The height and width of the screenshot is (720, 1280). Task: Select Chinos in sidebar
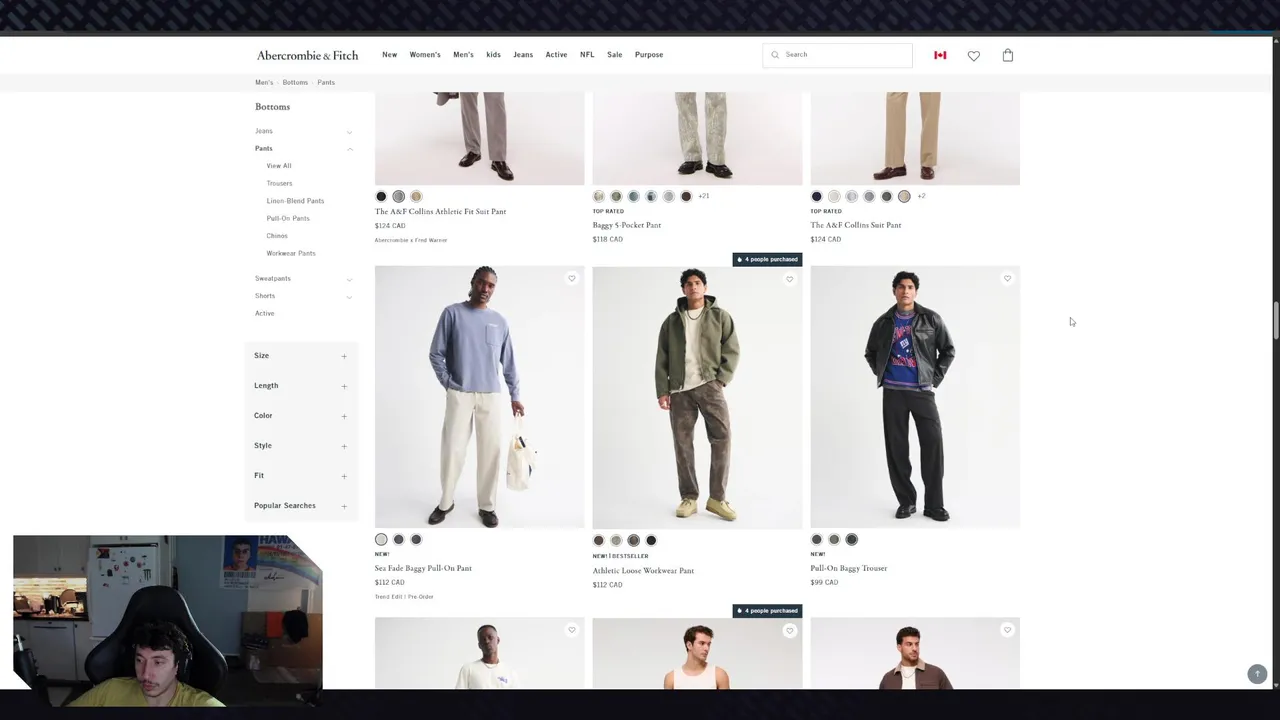point(277,236)
